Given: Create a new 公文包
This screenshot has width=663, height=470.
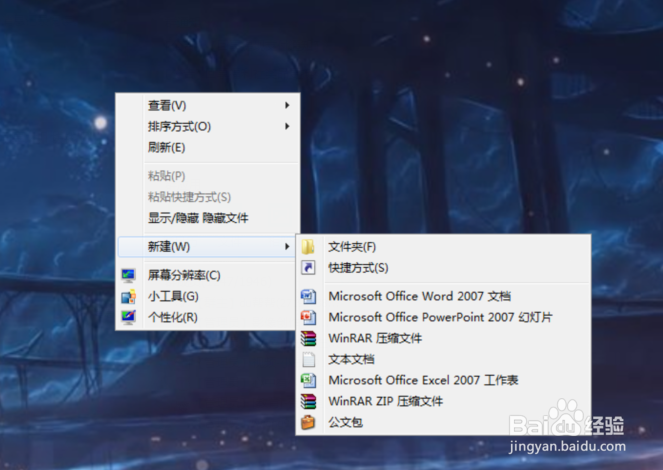Looking at the screenshot, I should click(x=443, y=422).
